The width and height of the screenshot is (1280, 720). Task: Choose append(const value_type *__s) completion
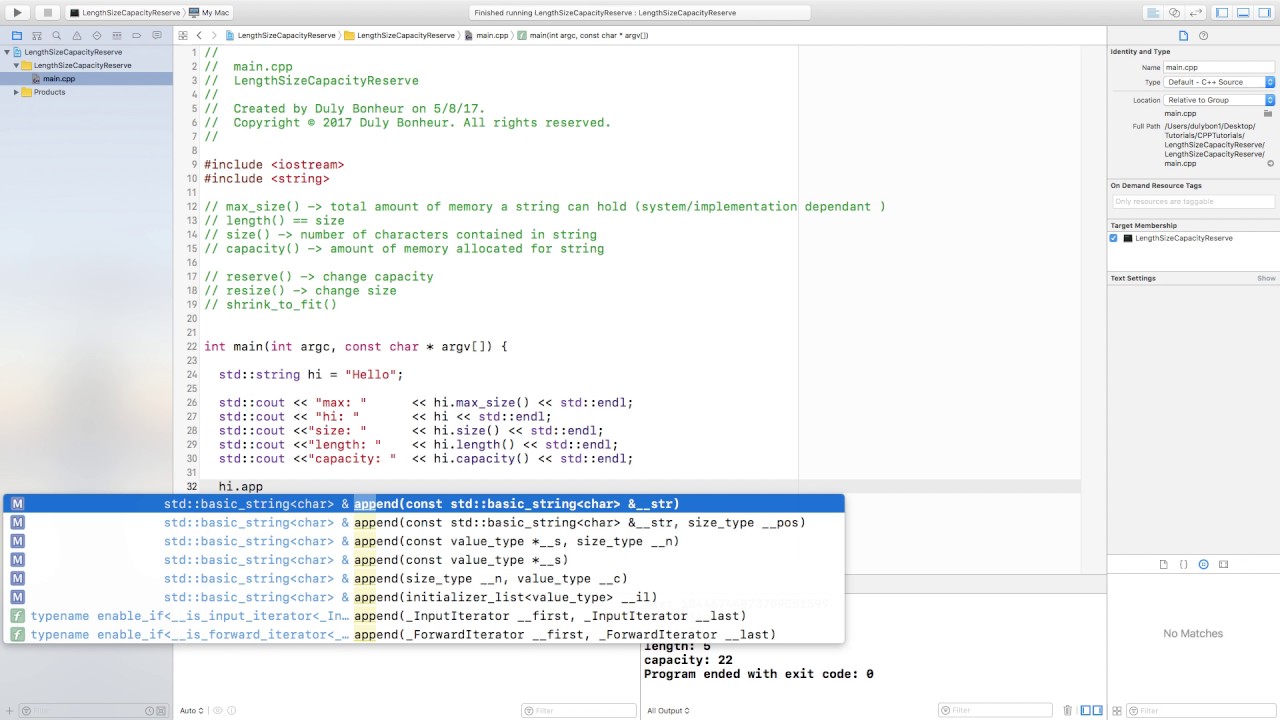(x=424, y=560)
